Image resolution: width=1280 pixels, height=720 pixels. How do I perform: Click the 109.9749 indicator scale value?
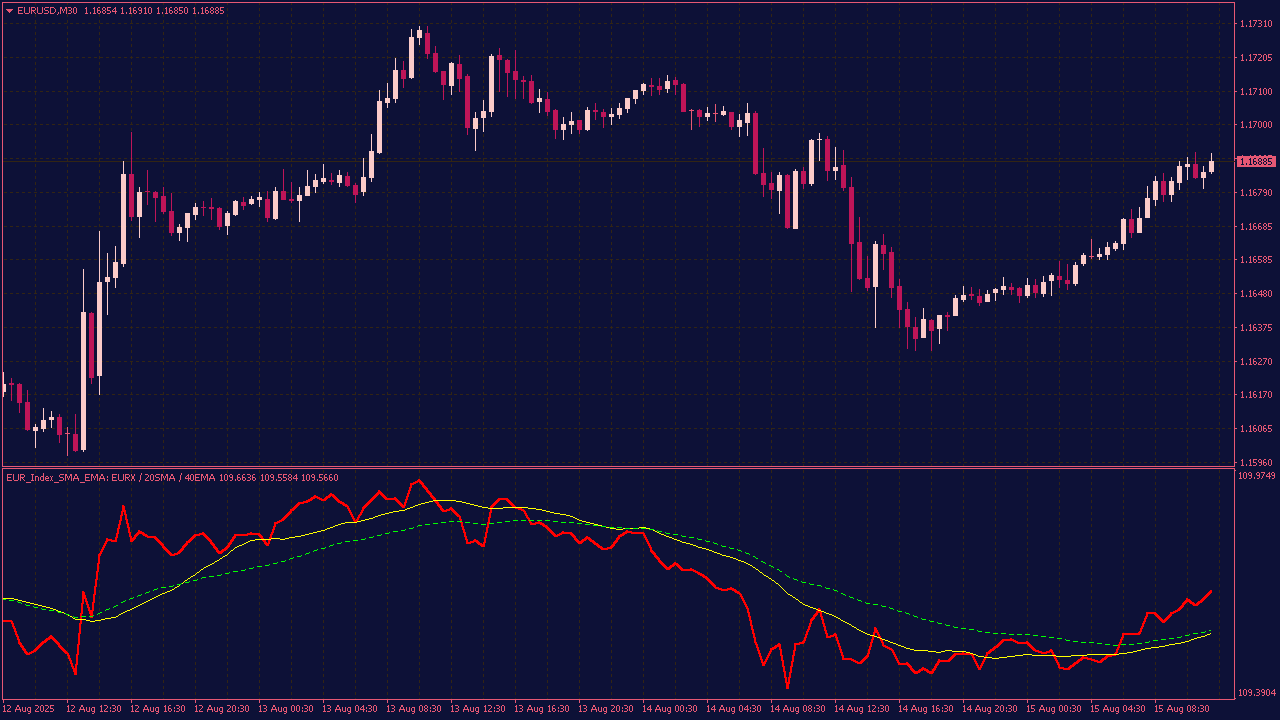coord(1257,477)
